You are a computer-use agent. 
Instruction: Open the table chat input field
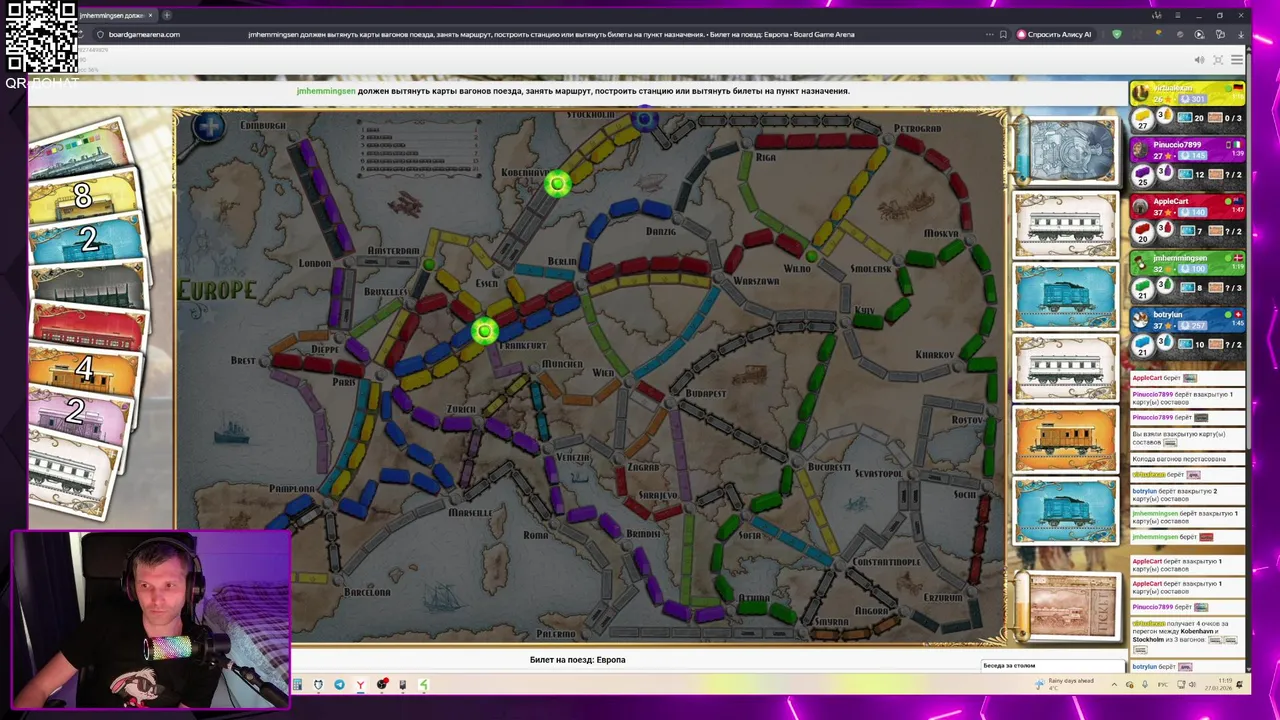(1053, 666)
